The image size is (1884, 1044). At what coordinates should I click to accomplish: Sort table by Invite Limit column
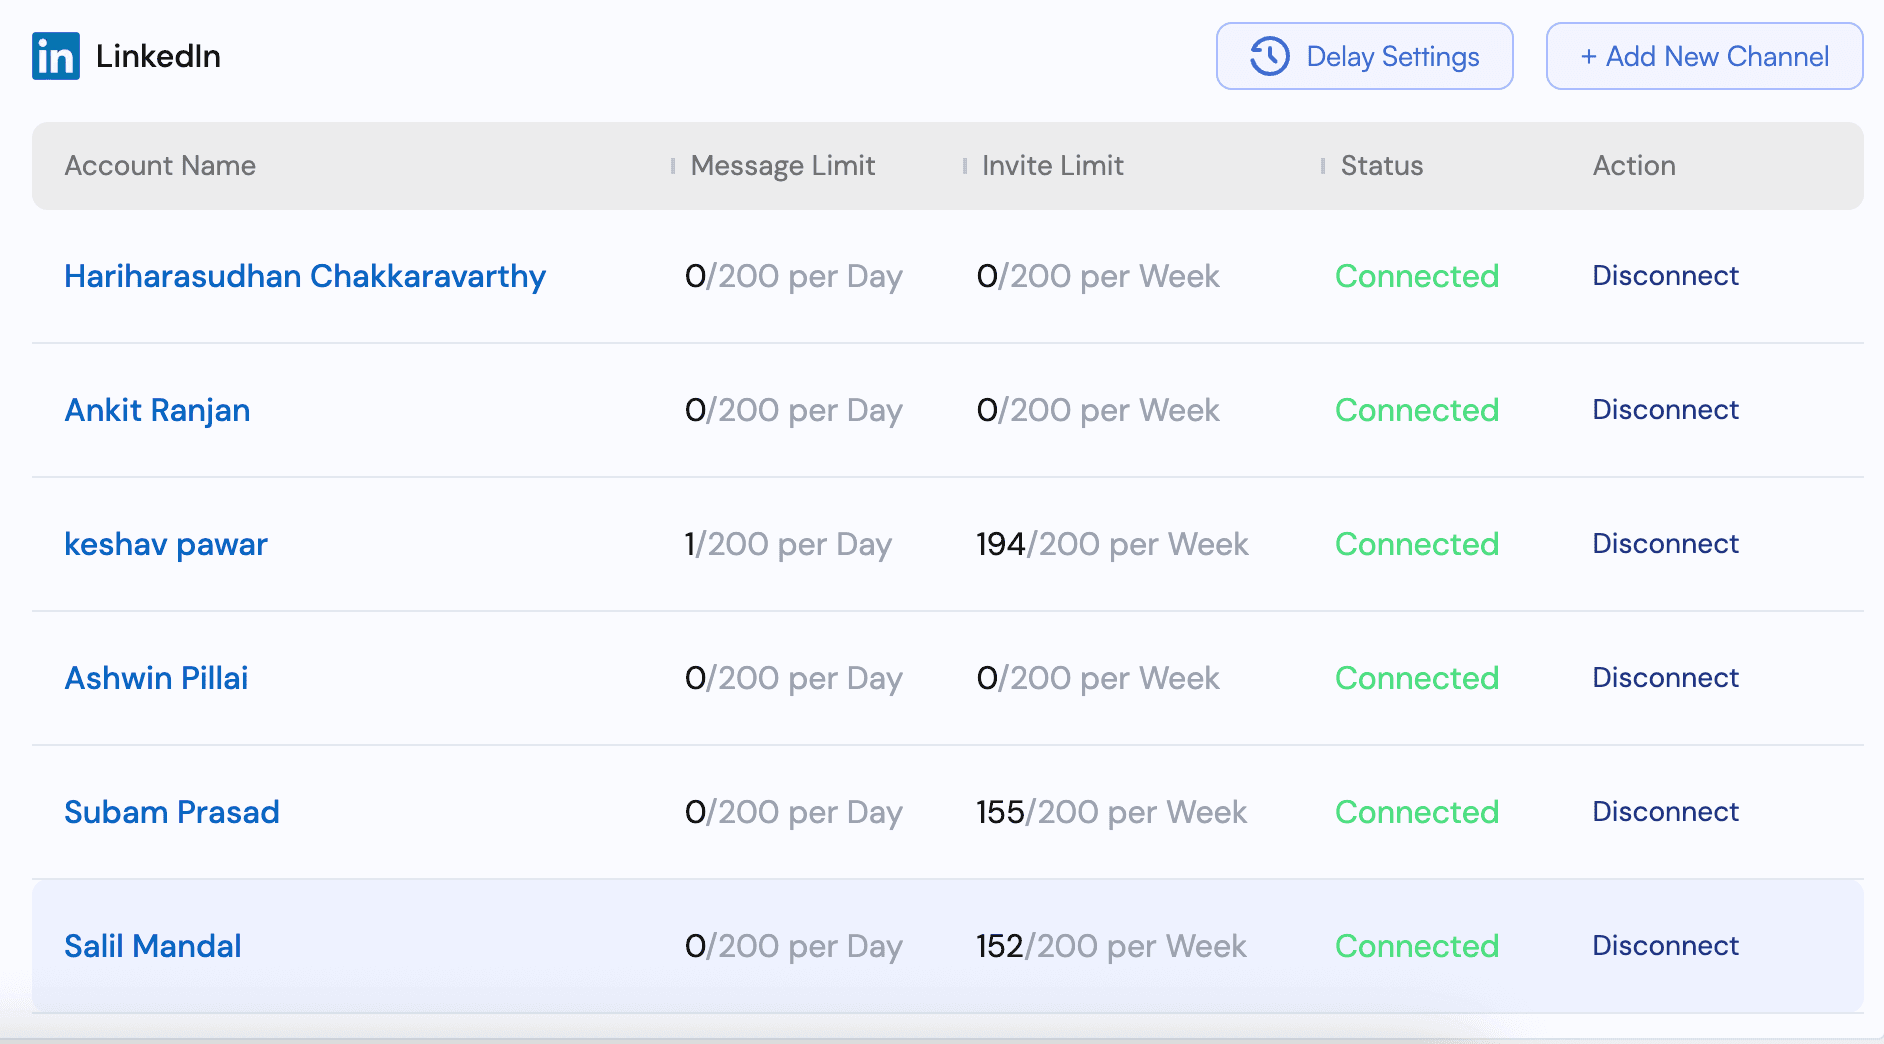pos(1052,166)
